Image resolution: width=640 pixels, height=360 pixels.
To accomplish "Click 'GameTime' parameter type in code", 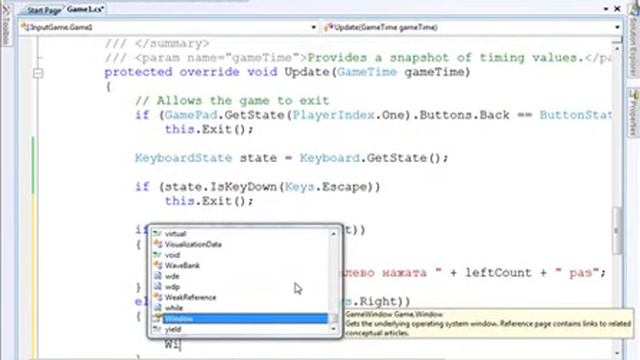I will (x=367, y=72).
